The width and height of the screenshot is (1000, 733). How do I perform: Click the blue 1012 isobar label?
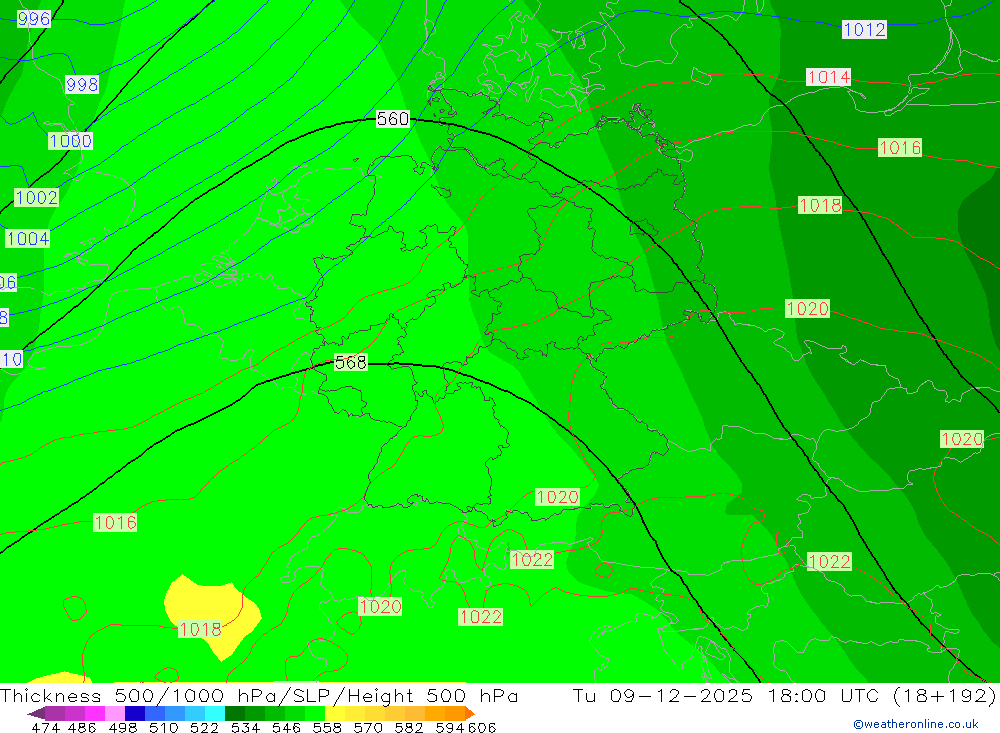(864, 29)
